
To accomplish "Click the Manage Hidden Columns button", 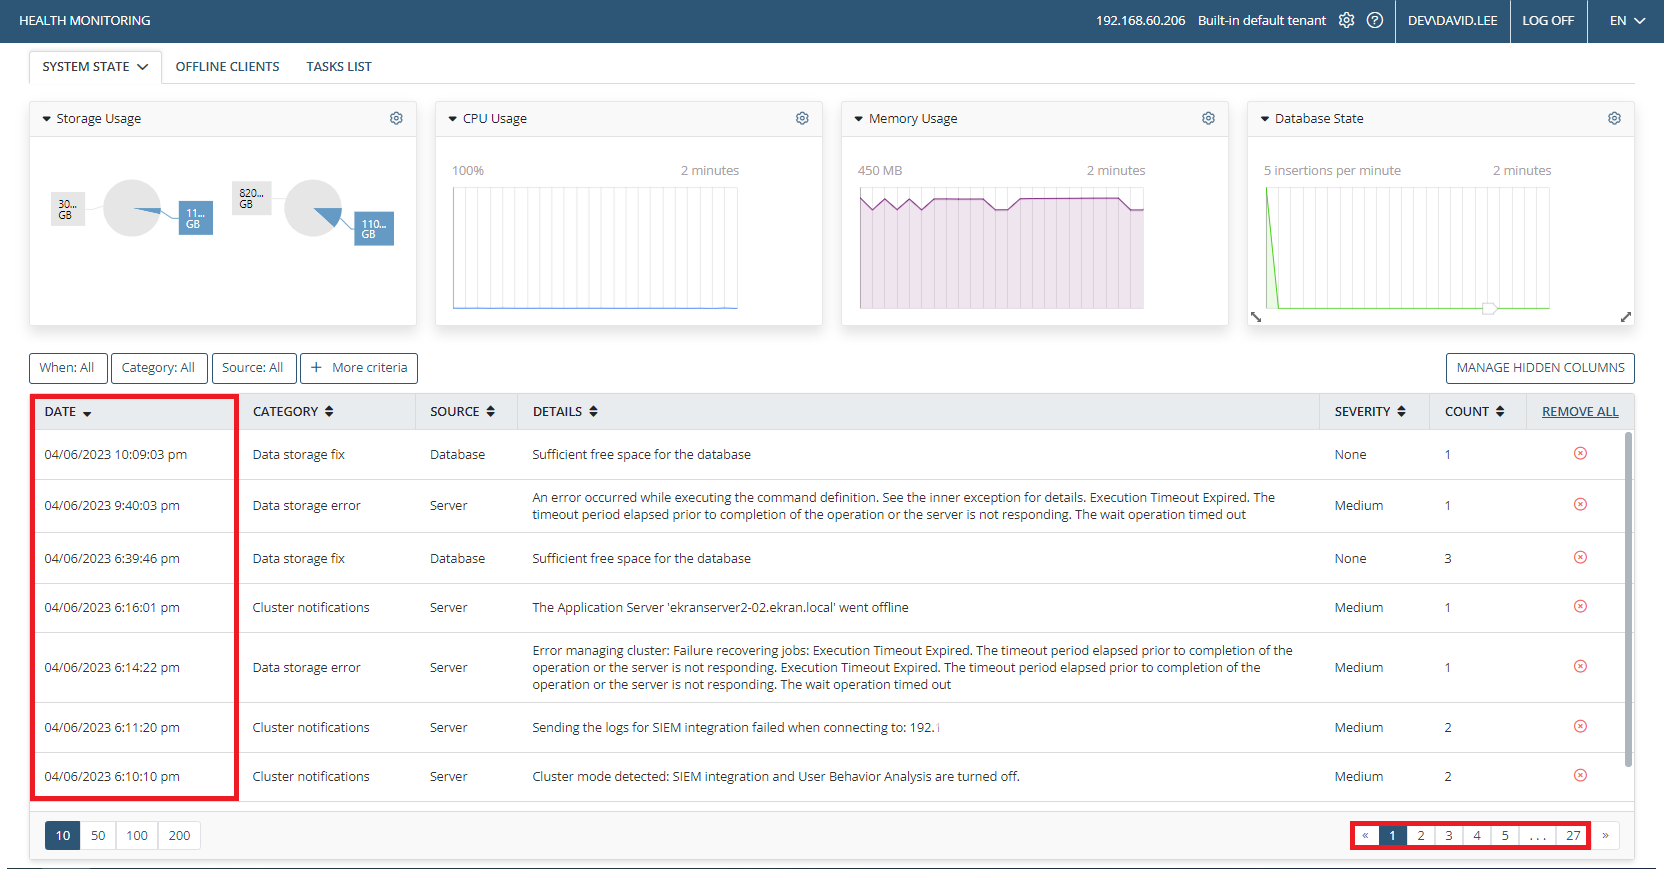I will point(1539,368).
